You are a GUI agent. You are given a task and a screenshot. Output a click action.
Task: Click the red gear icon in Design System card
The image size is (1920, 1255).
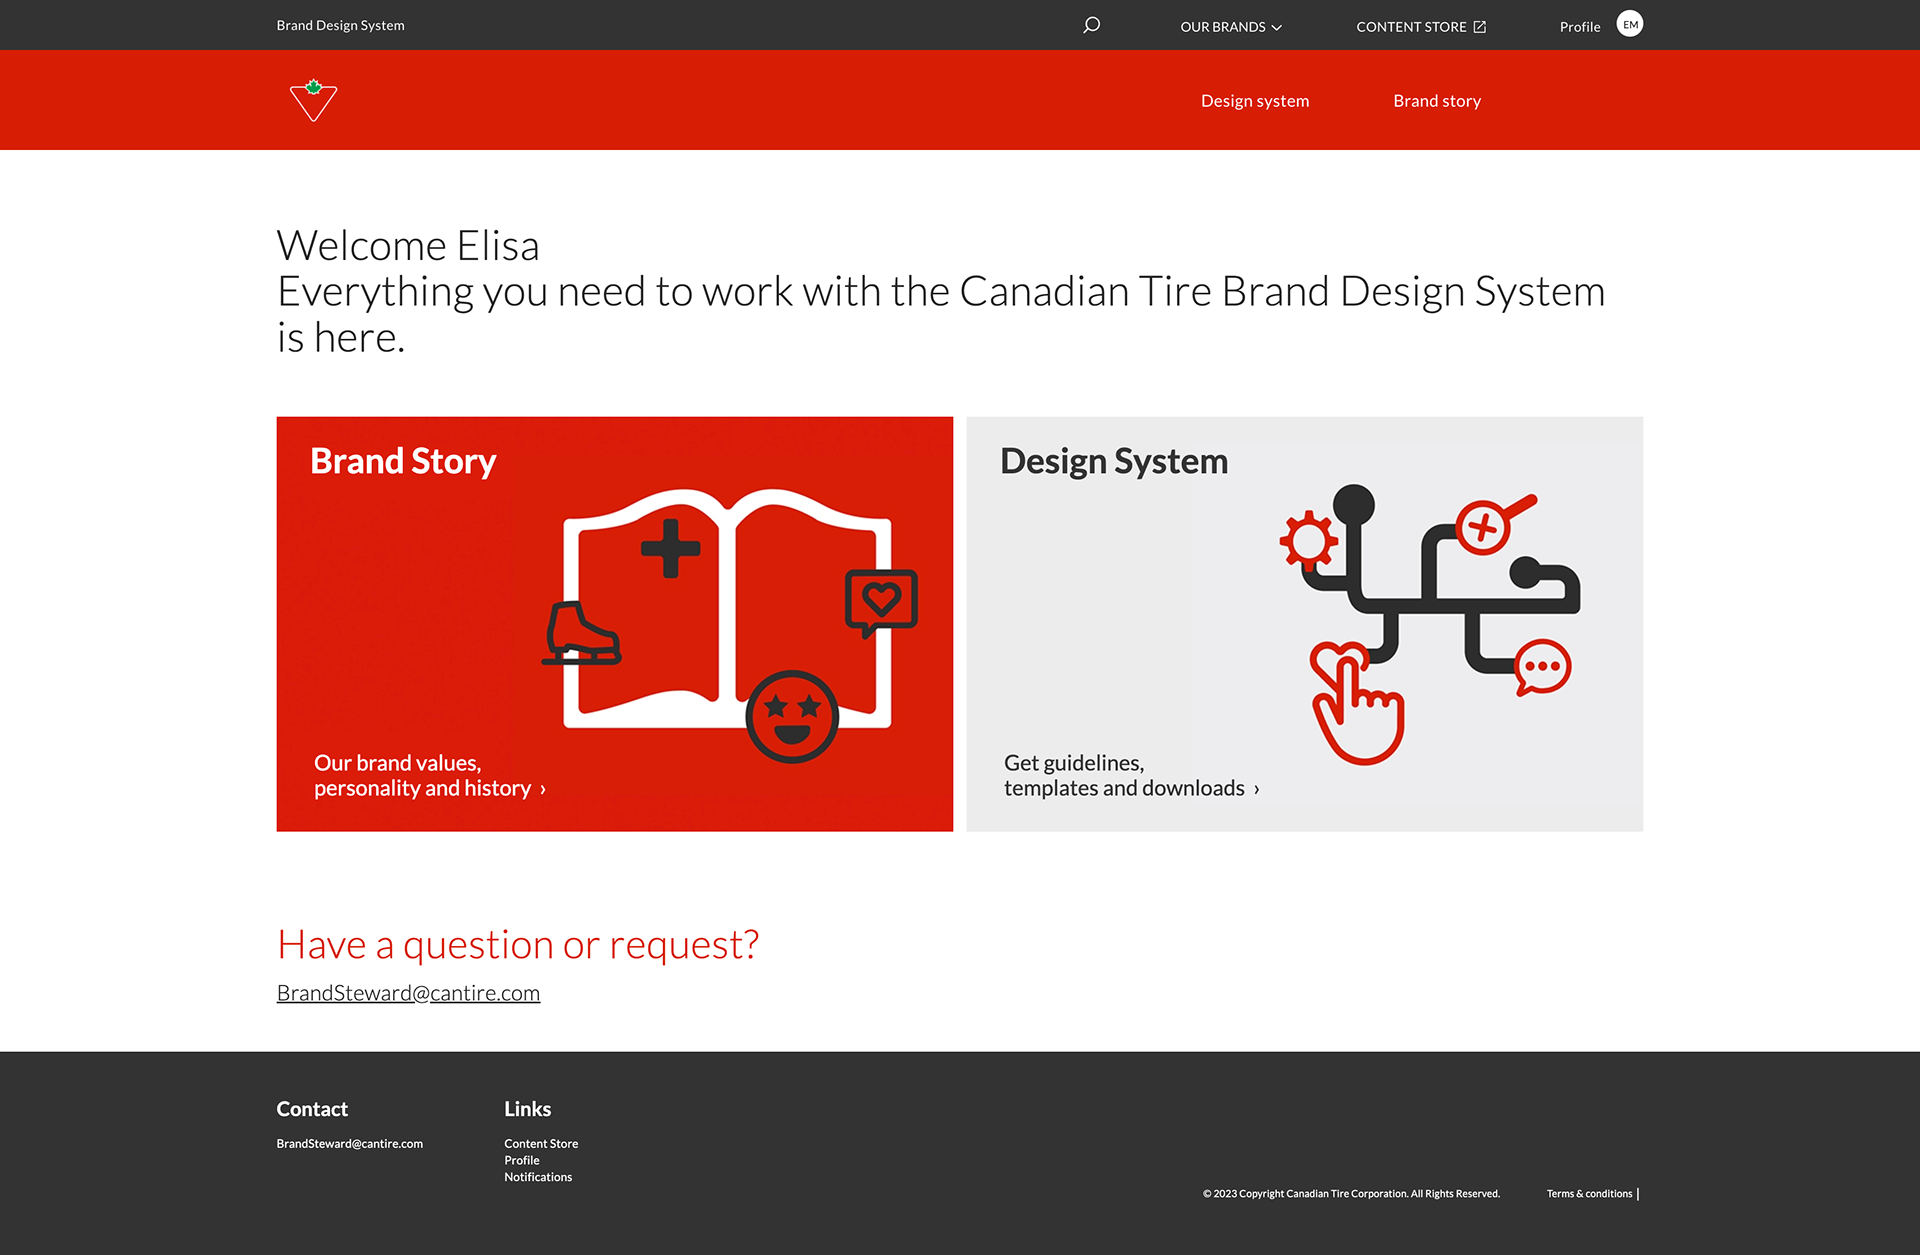click(x=1309, y=541)
